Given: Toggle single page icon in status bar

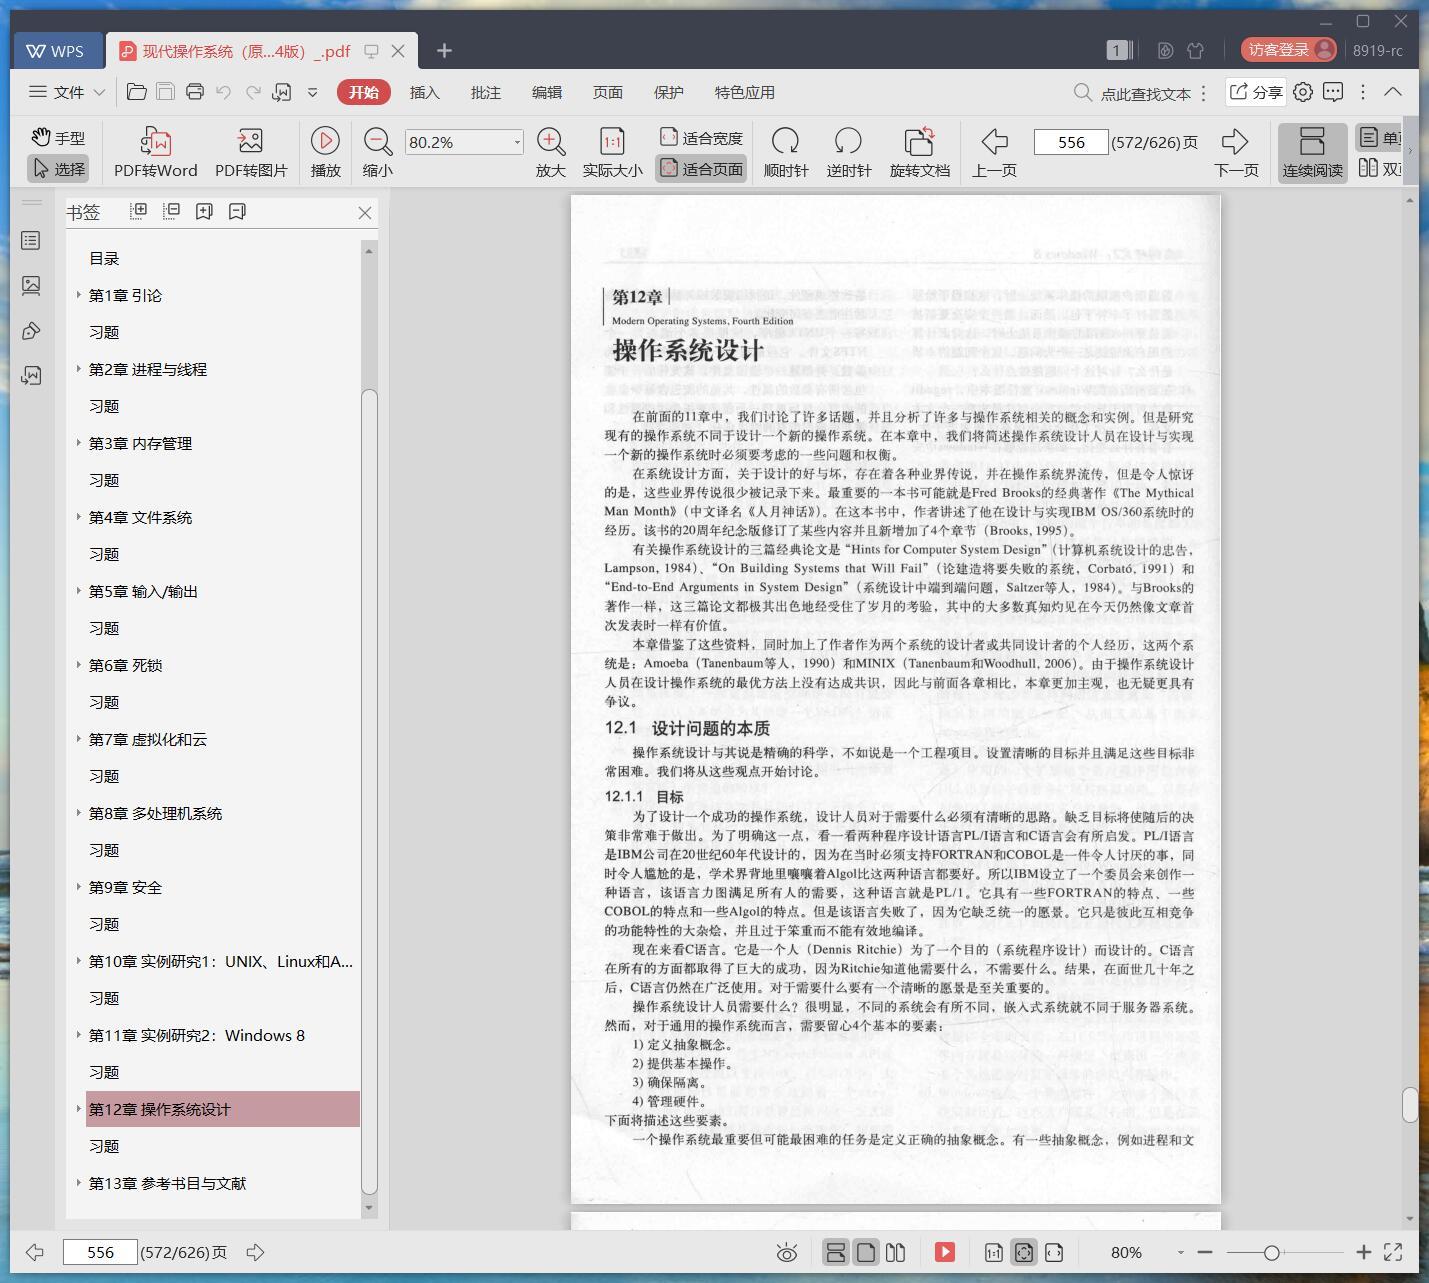Looking at the screenshot, I should point(866,1252).
